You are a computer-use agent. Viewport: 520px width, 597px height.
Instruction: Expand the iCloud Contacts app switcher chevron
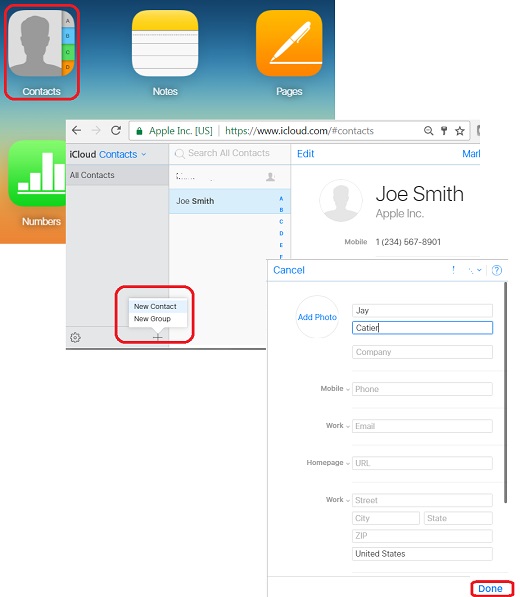coord(144,154)
